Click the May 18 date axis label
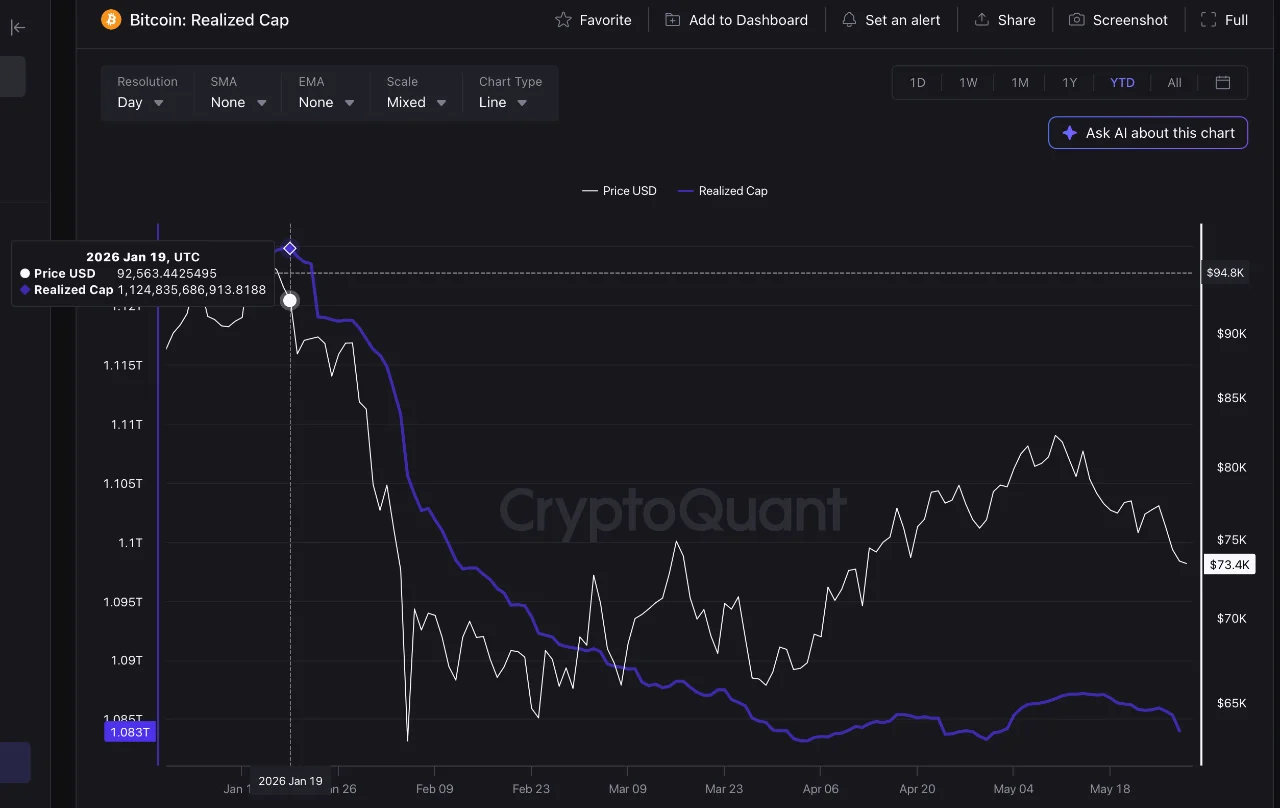This screenshot has height=808, width=1280. (1110, 789)
